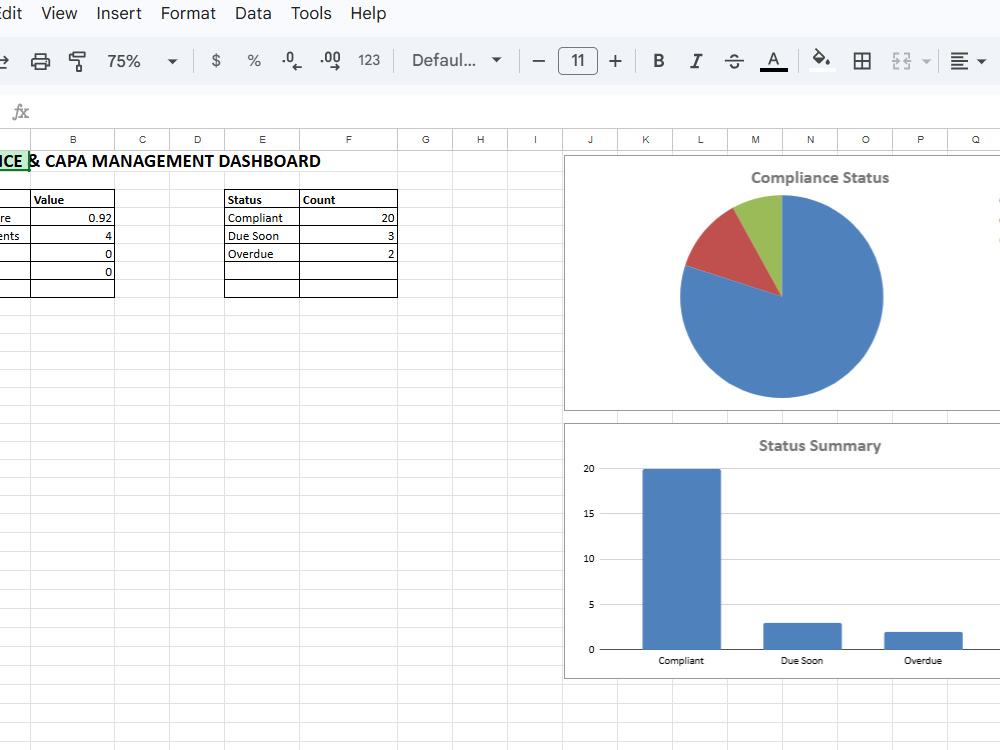Format as percent

click(254, 61)
